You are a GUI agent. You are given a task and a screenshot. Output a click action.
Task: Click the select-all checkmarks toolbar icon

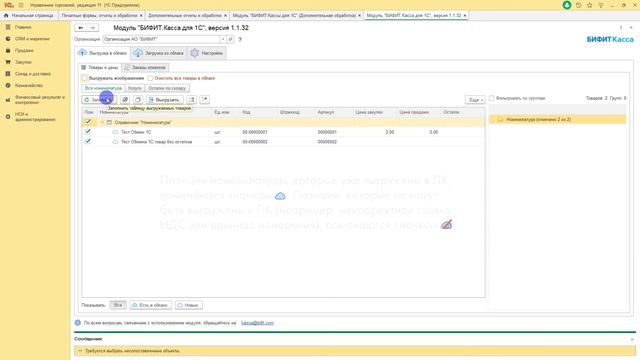125,100
